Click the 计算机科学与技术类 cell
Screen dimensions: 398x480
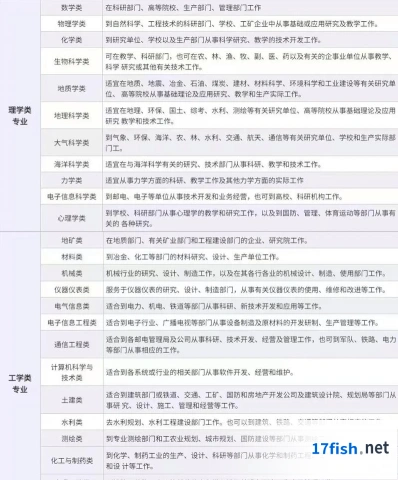72,372
